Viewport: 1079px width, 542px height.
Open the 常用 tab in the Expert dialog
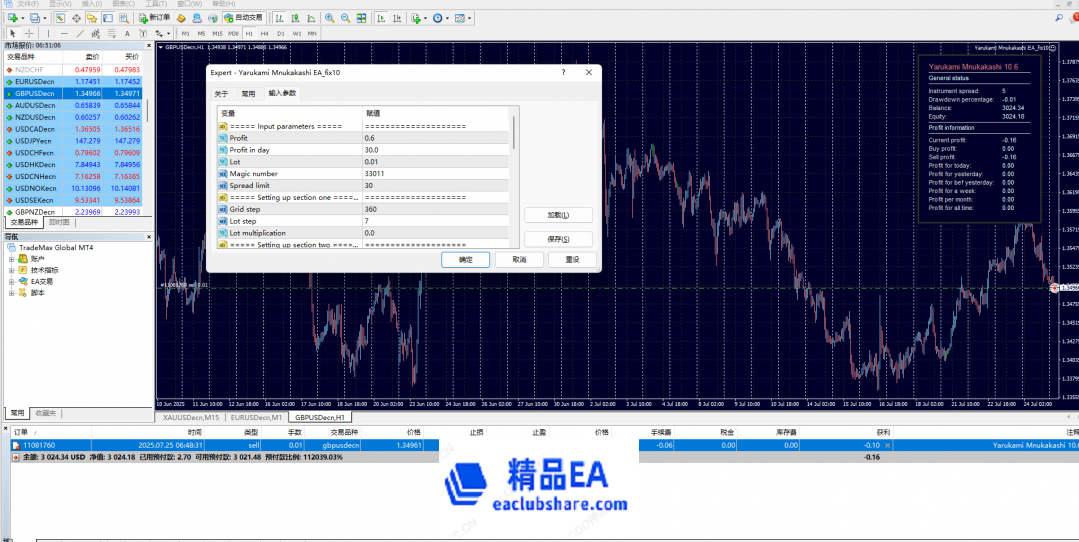pos(248,94)
